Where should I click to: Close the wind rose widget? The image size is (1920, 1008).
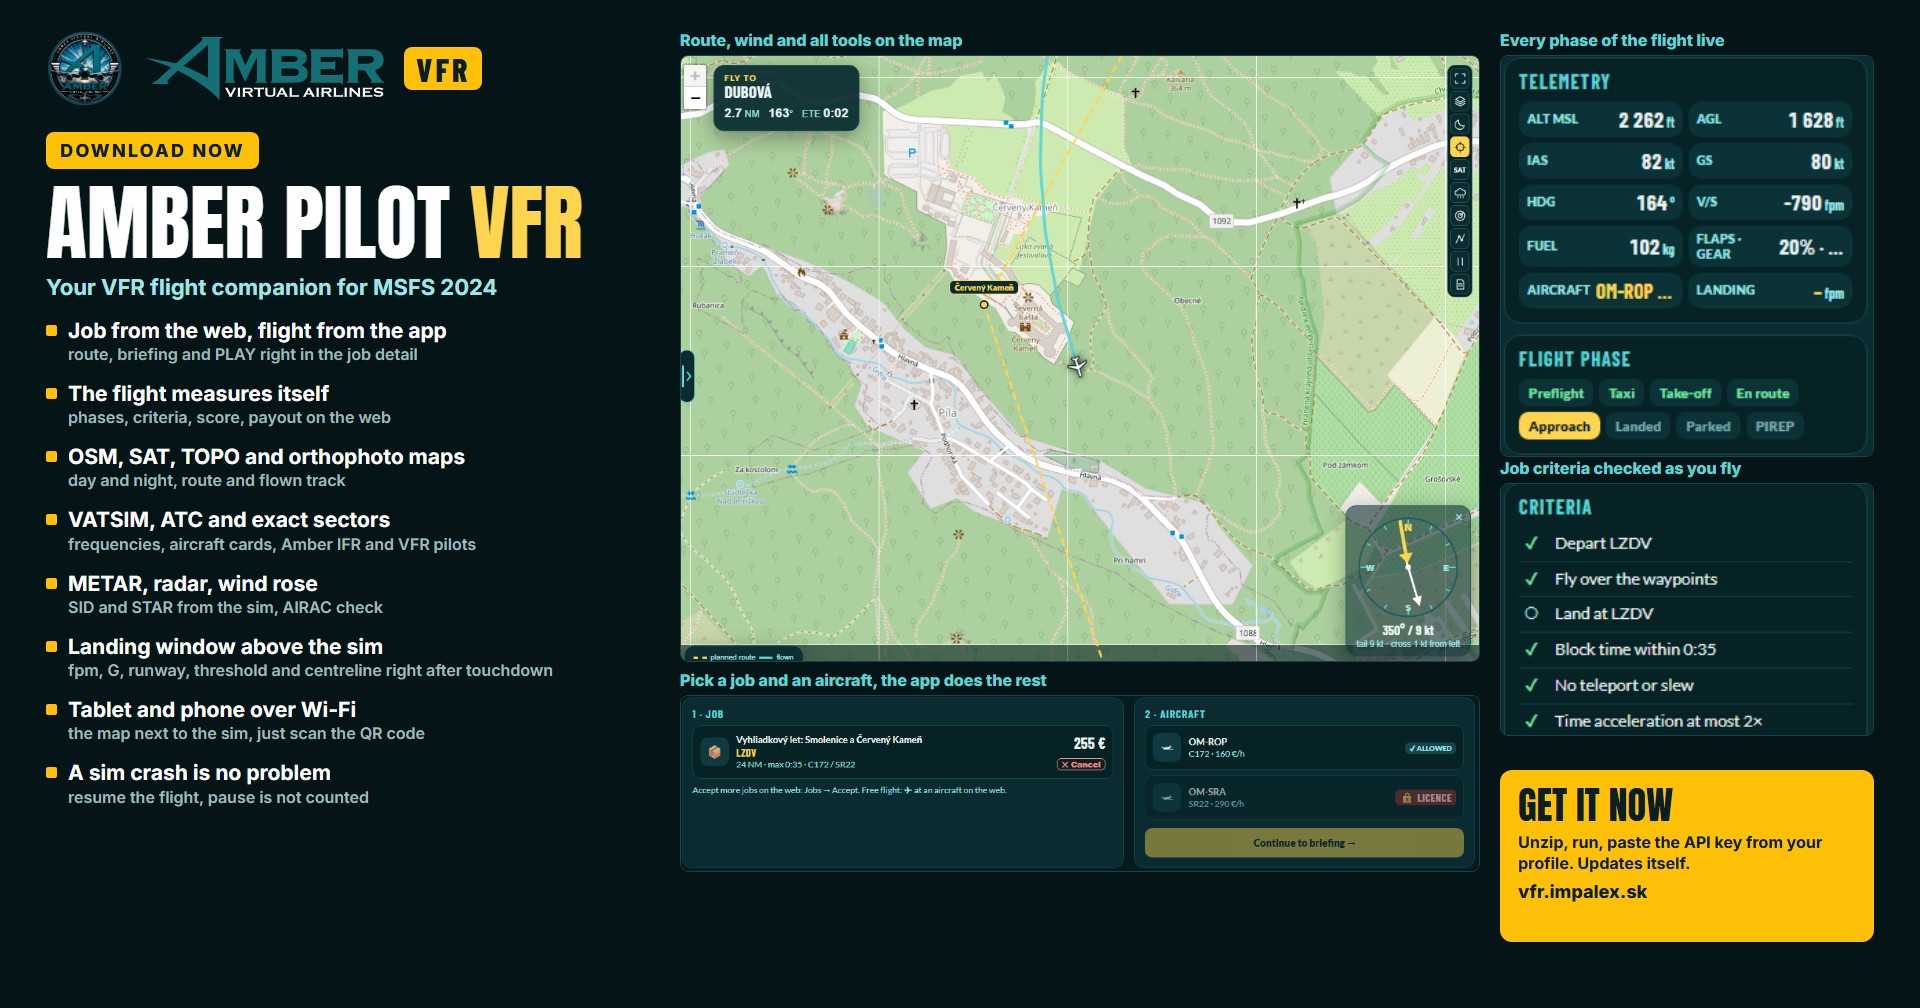(x=1459, y=517)
